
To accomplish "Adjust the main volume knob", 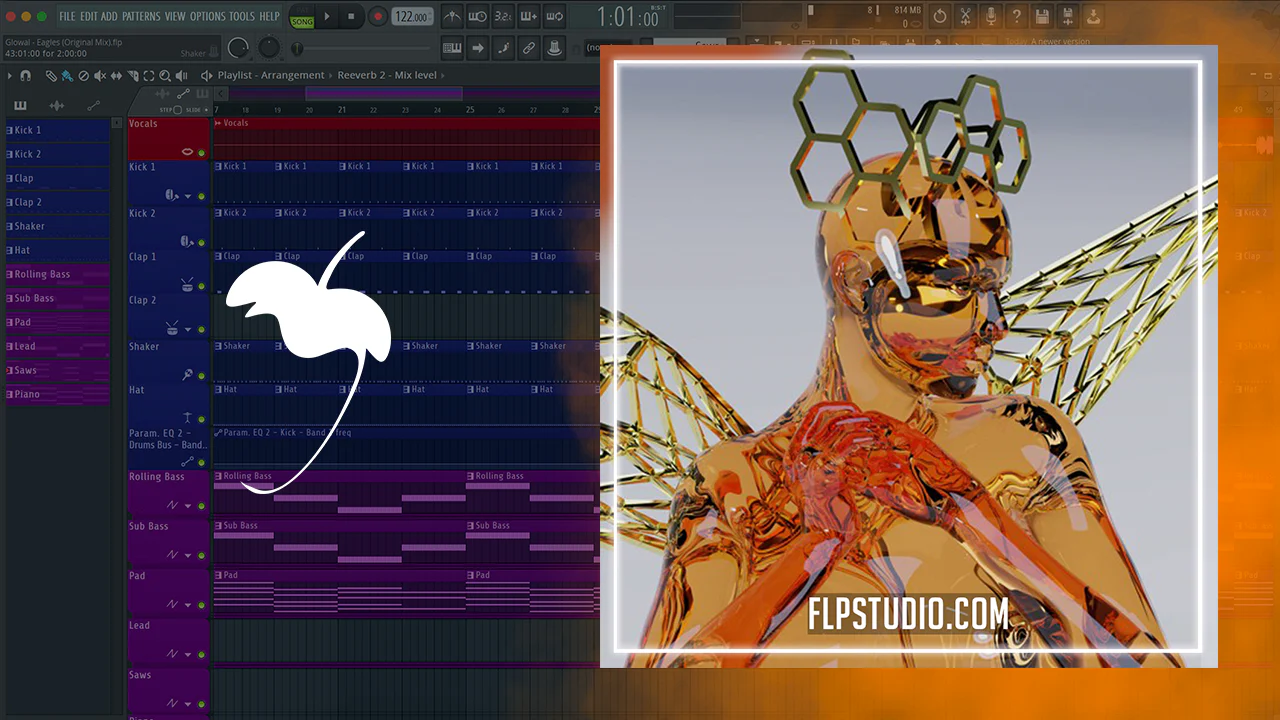I will click(x=238, y=47).
